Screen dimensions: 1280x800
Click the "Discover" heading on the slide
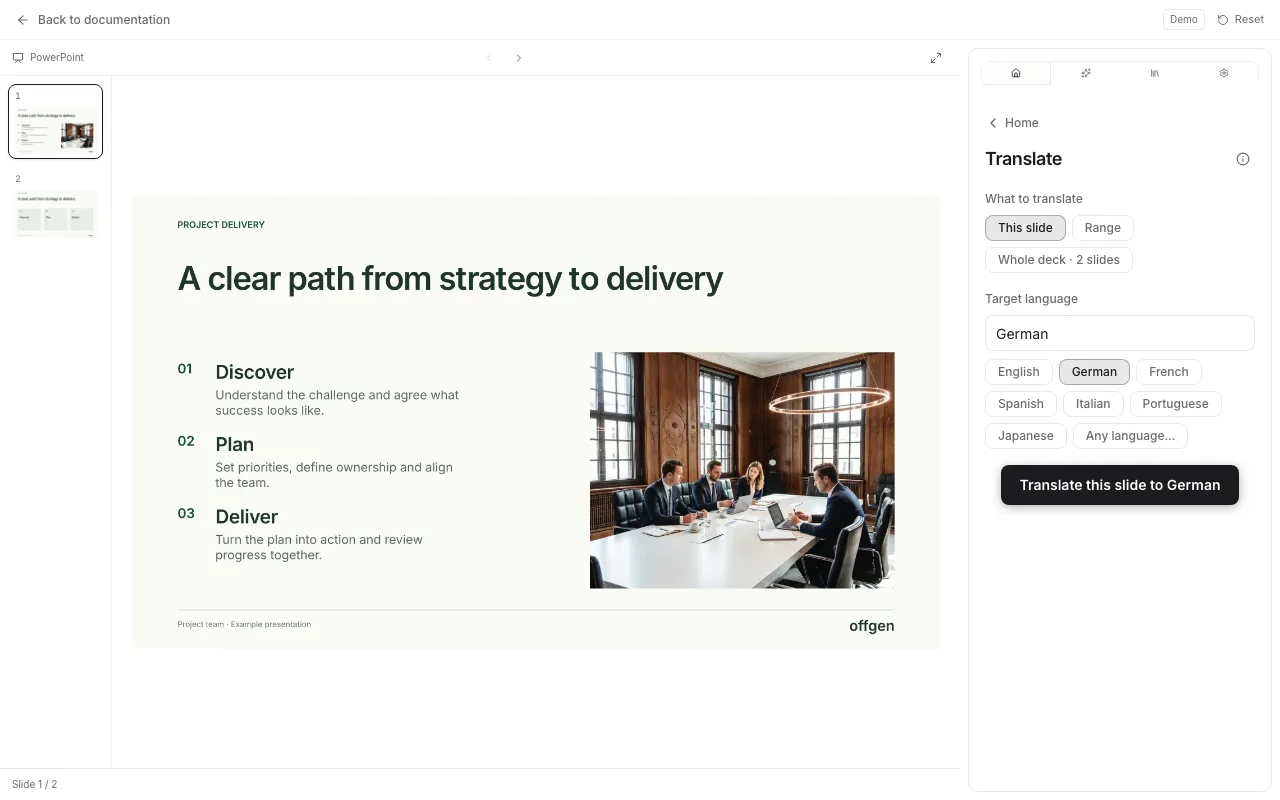coord(255,372)
